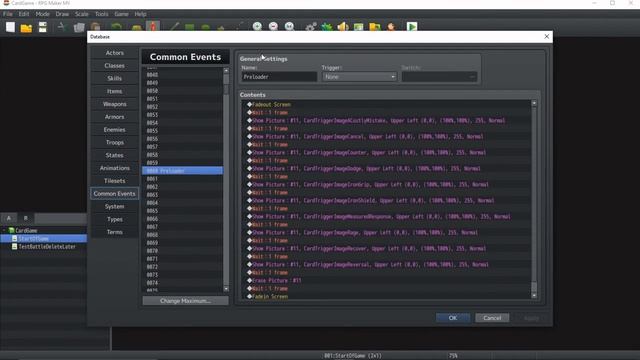Open the Types database tab

(x=115, y=219)
